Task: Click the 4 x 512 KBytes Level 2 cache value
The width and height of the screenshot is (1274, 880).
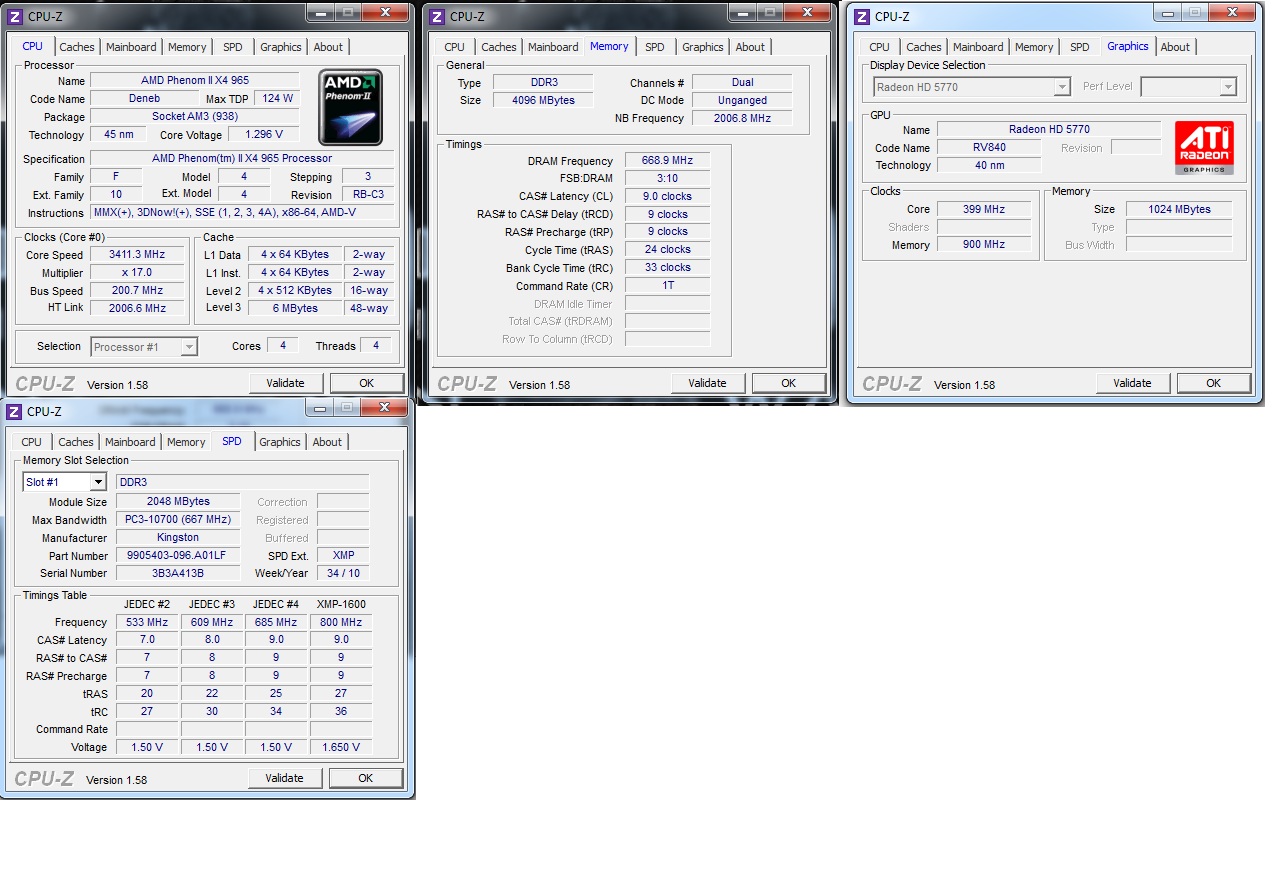Action: [x=295, y=290]
